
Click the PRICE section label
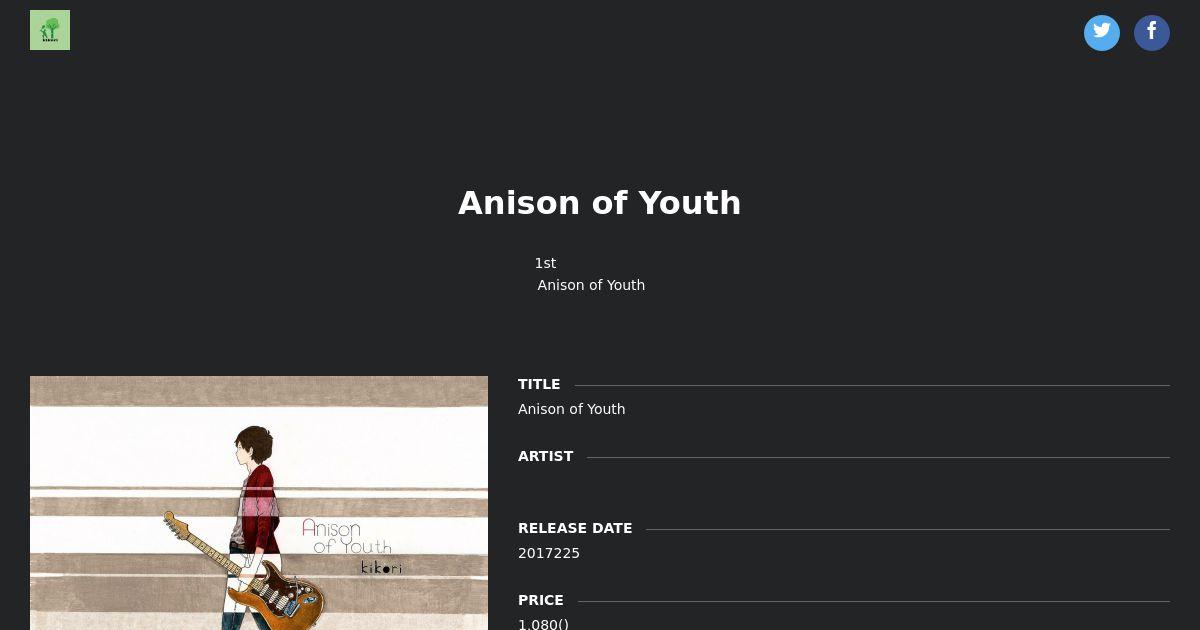(541, 600)
